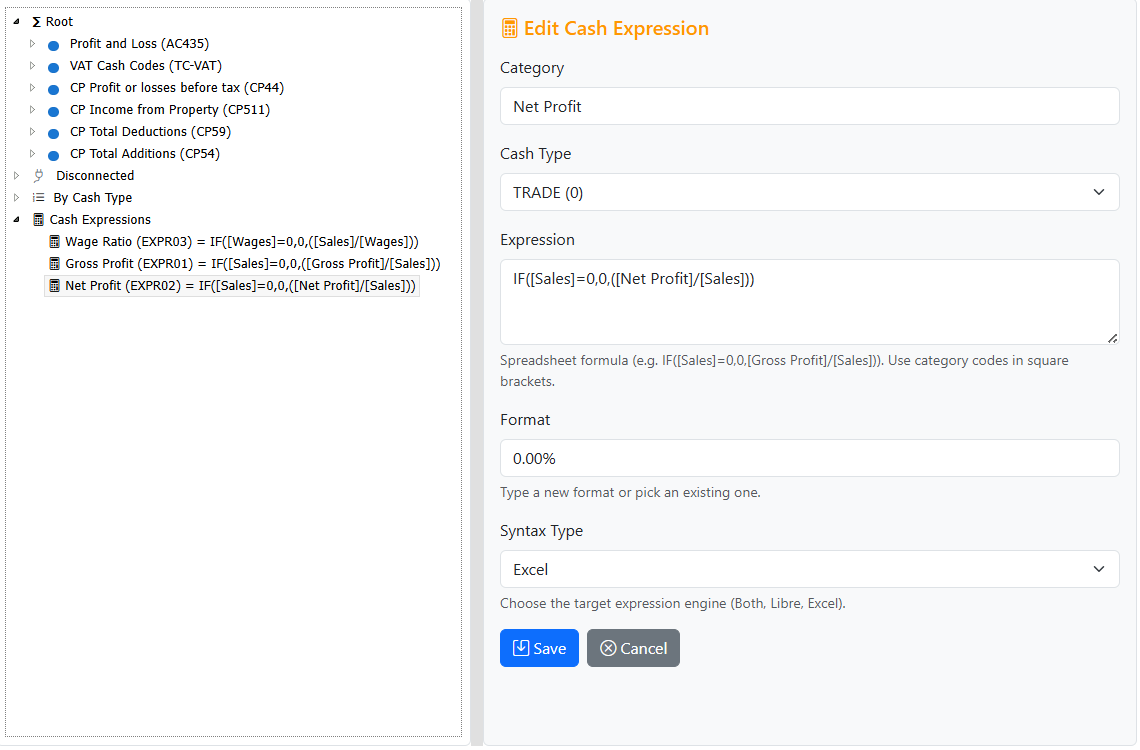
Task: Click the save disk icon inside the Save button
Action: (x=520, y=648)
